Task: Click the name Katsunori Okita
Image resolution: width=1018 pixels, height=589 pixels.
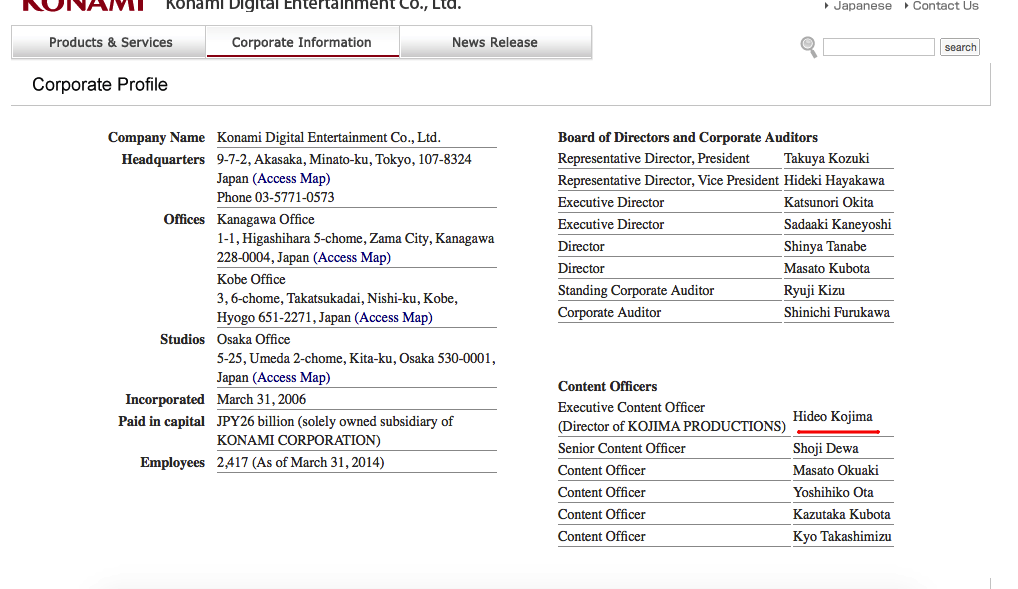Action: [x=828, y=203]
